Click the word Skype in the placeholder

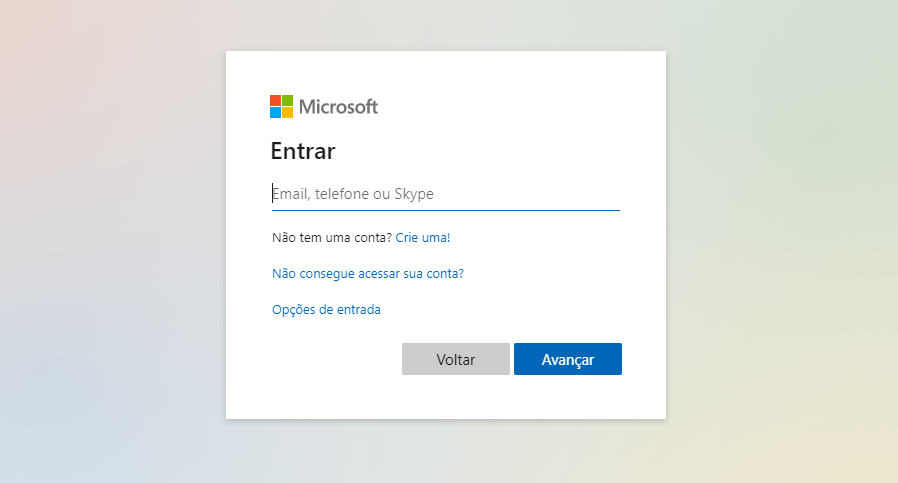(413, 194)
